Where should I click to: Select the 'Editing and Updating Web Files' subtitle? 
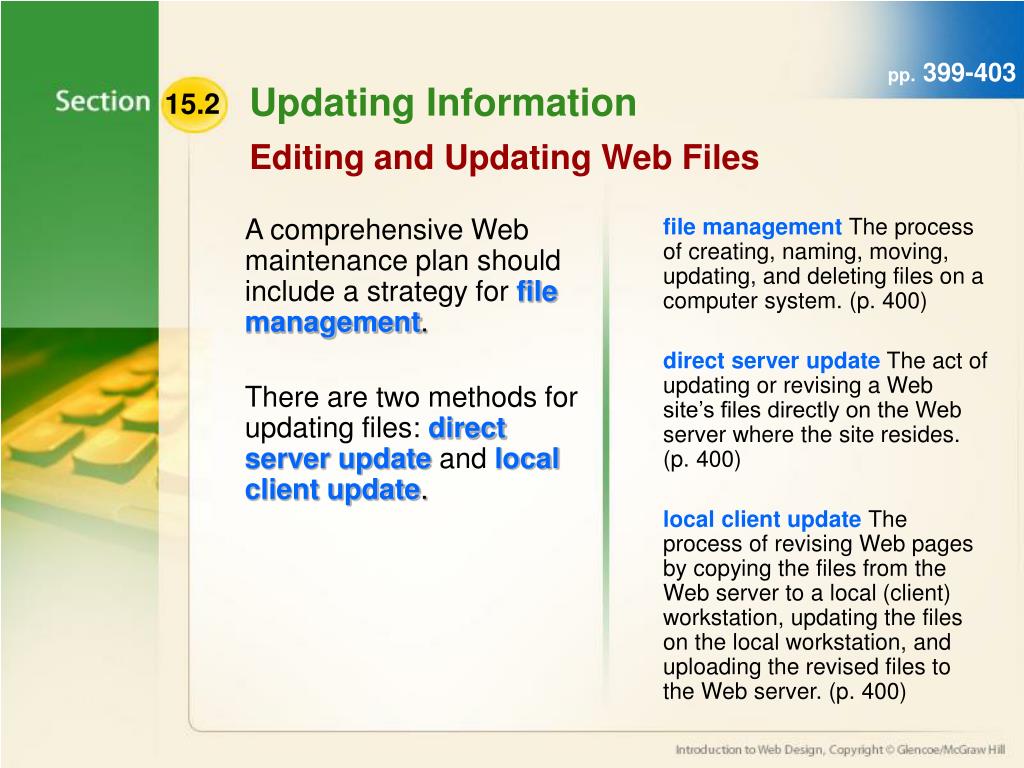[504, 157]
